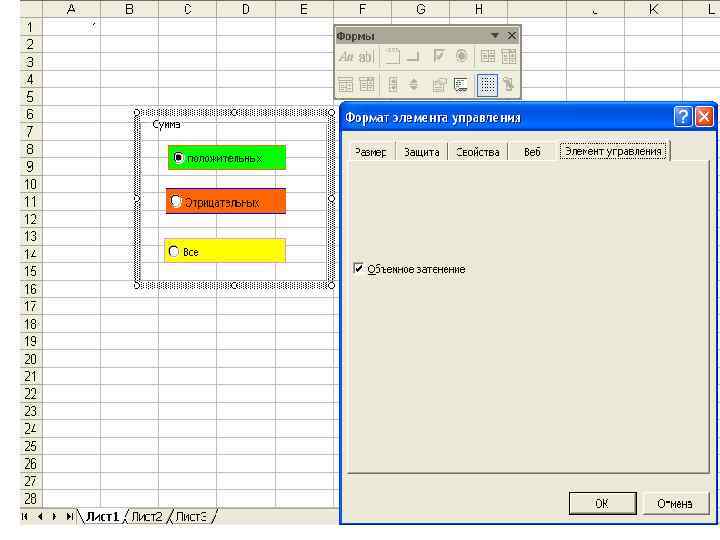Go to last sheet navigation arrow
Screen dimensions: 720x540
(x=70, y=517)
